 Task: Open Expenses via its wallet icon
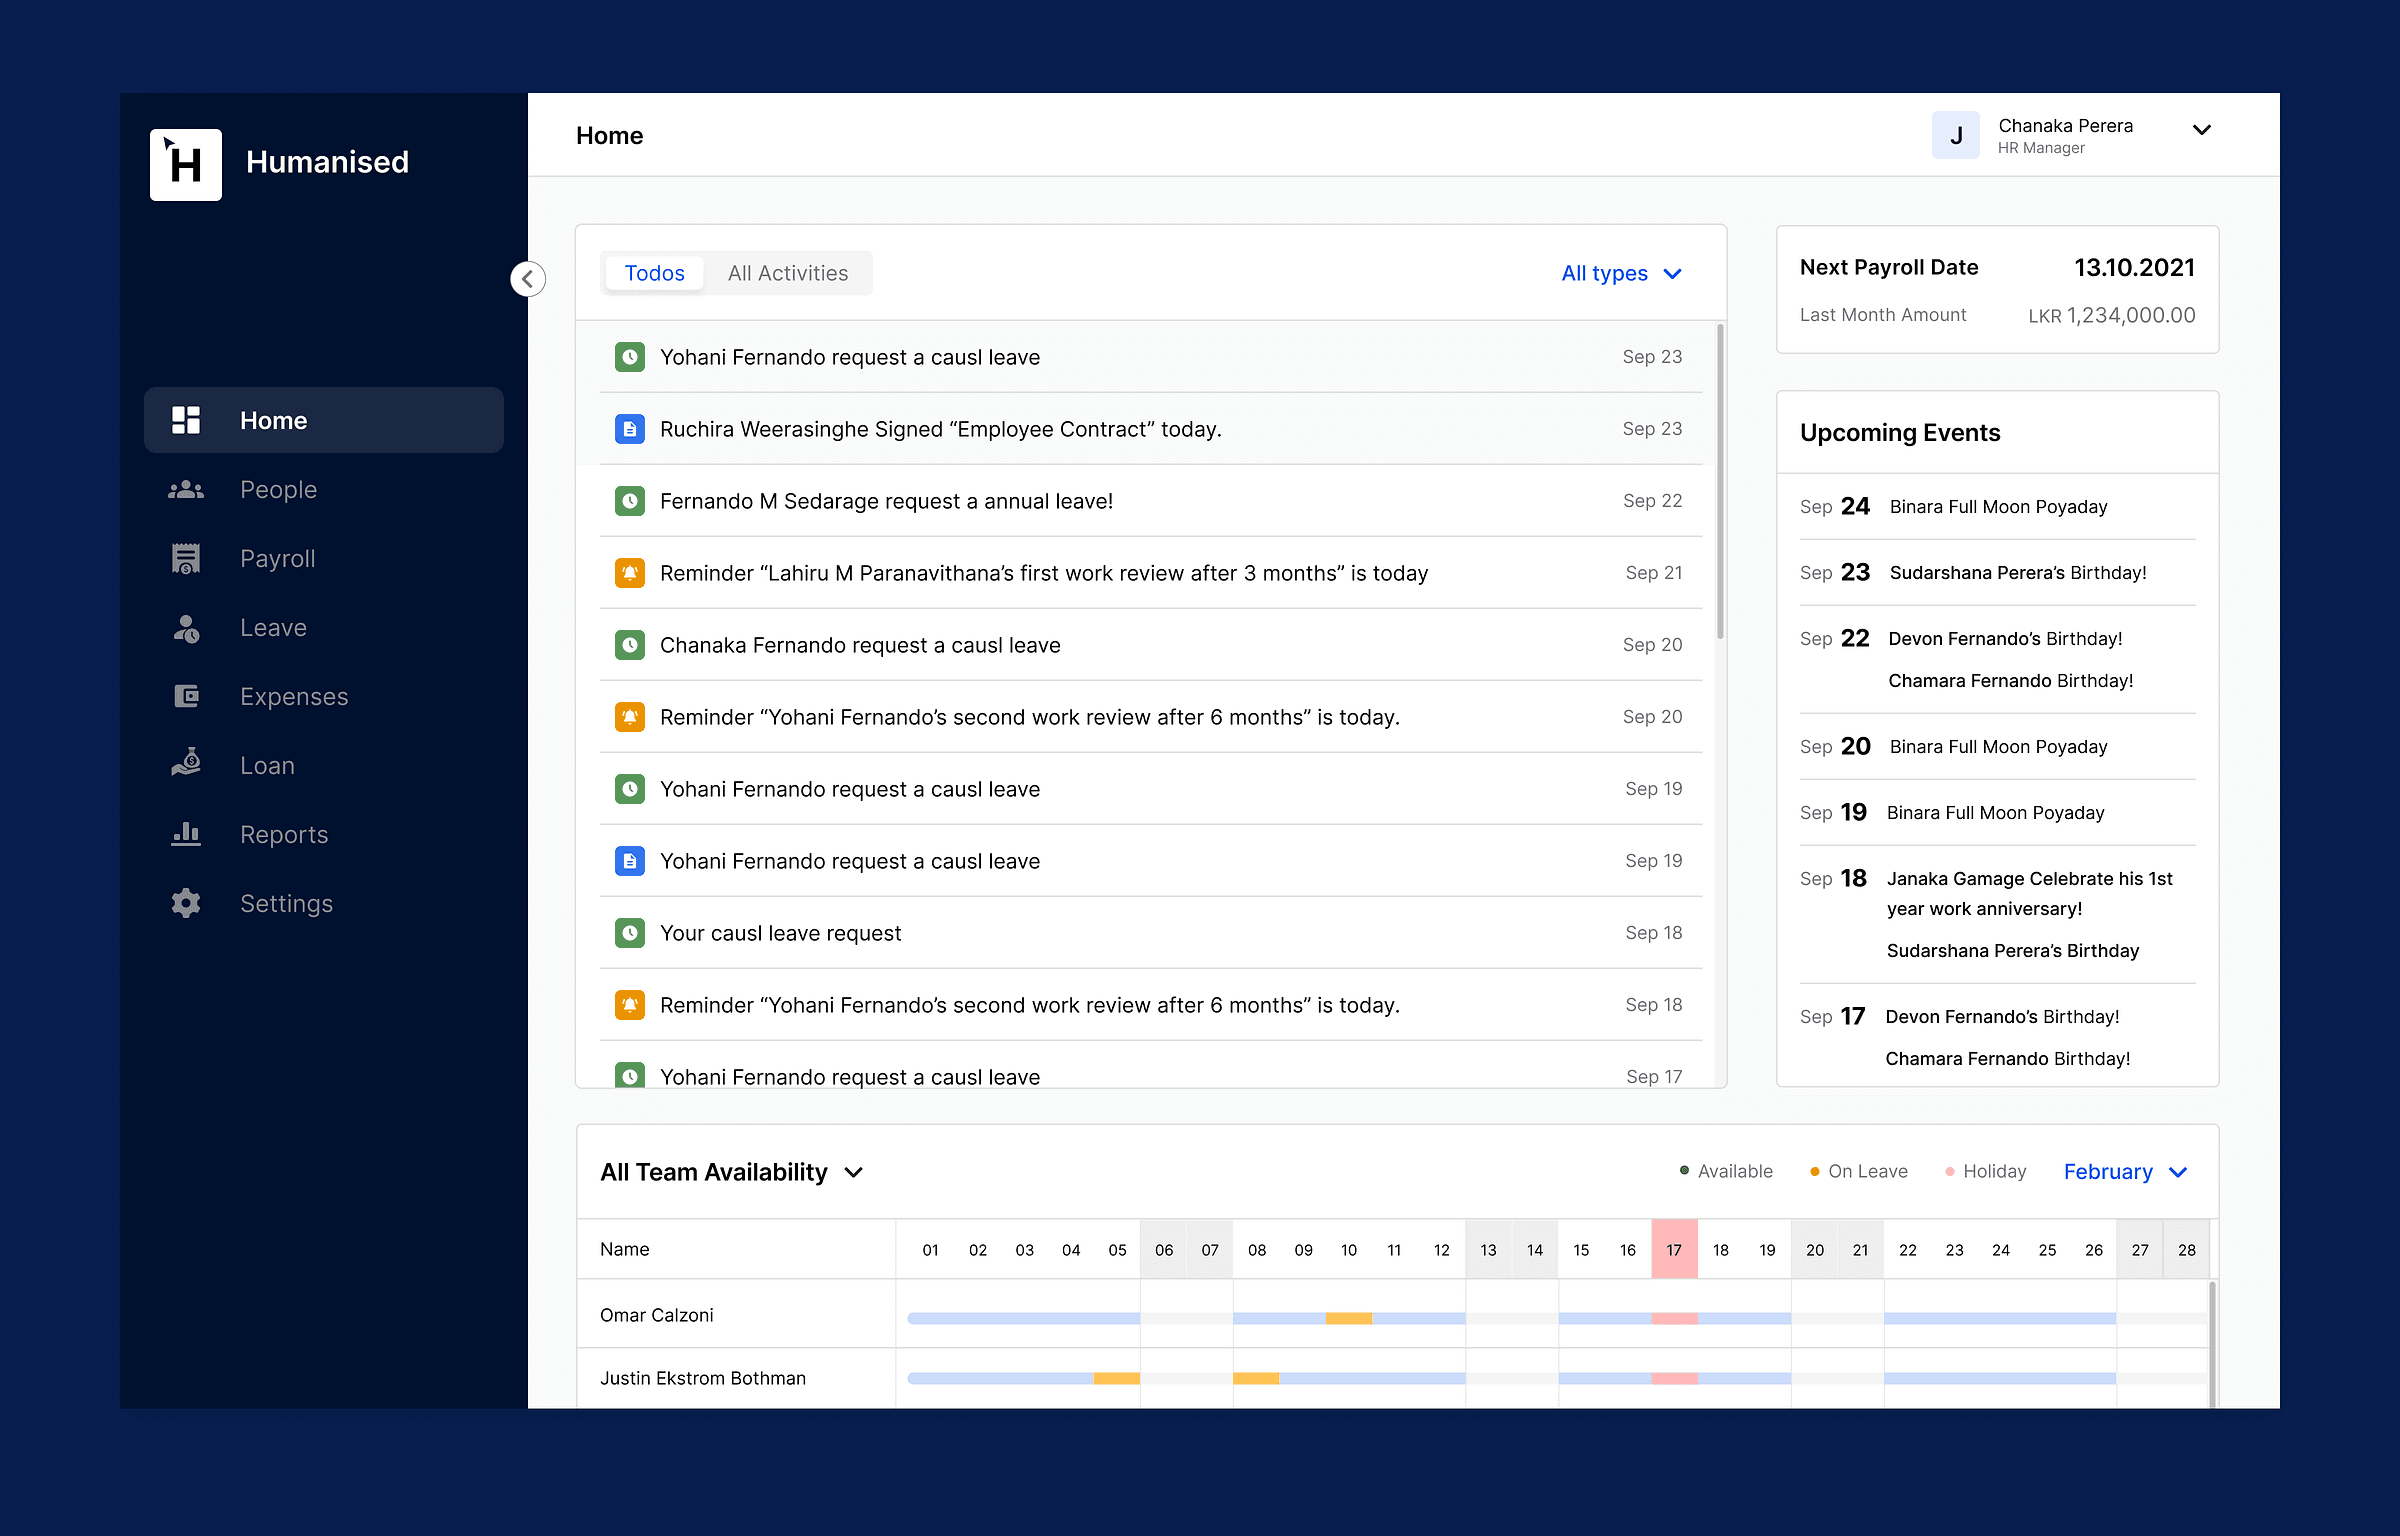[186, 696]
